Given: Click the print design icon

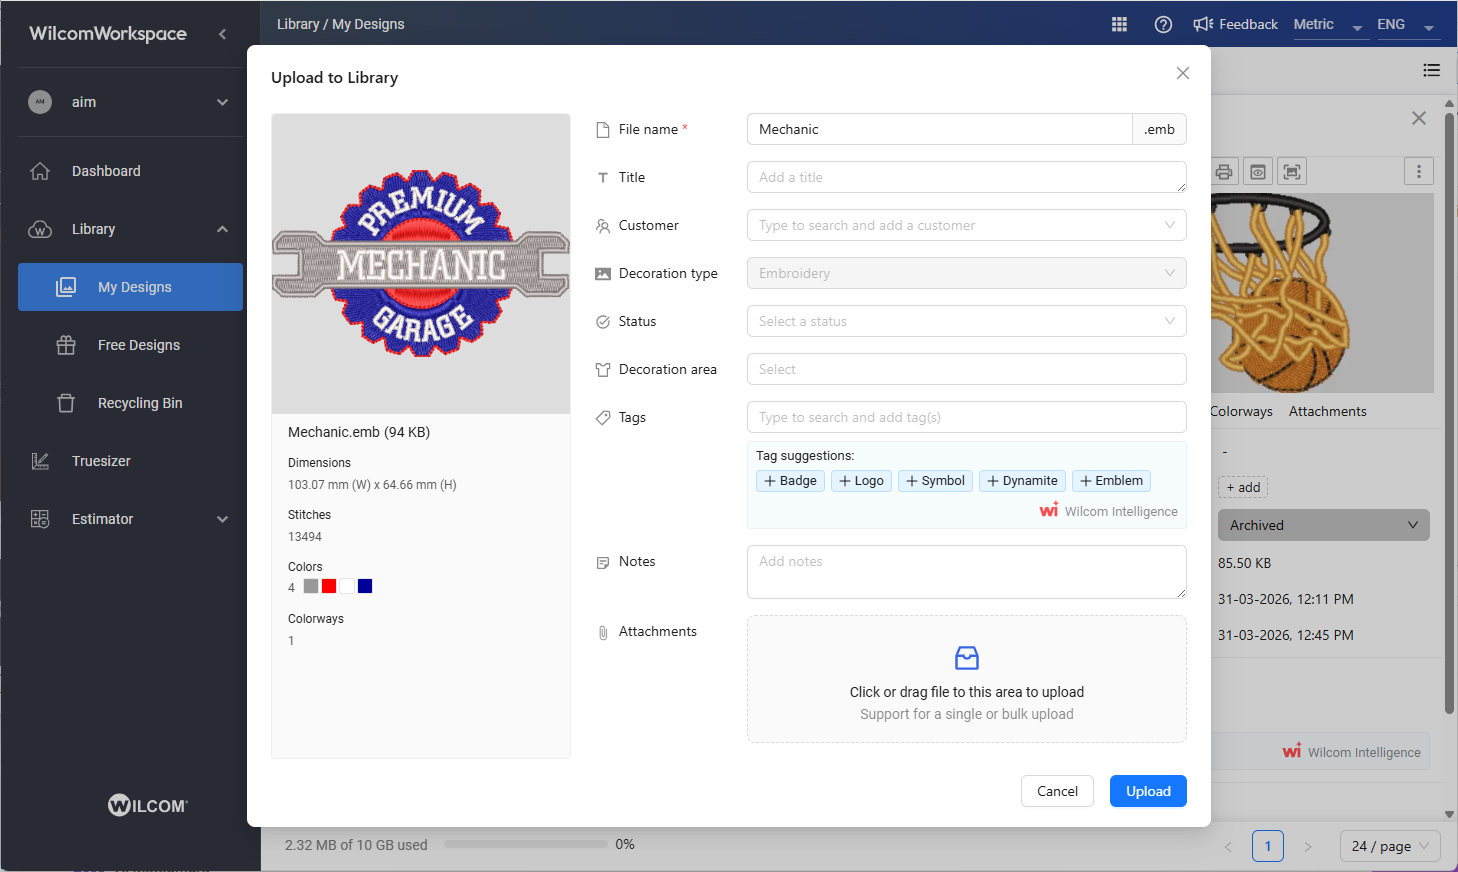Looking at the screenshot, I should [1224, 172].
